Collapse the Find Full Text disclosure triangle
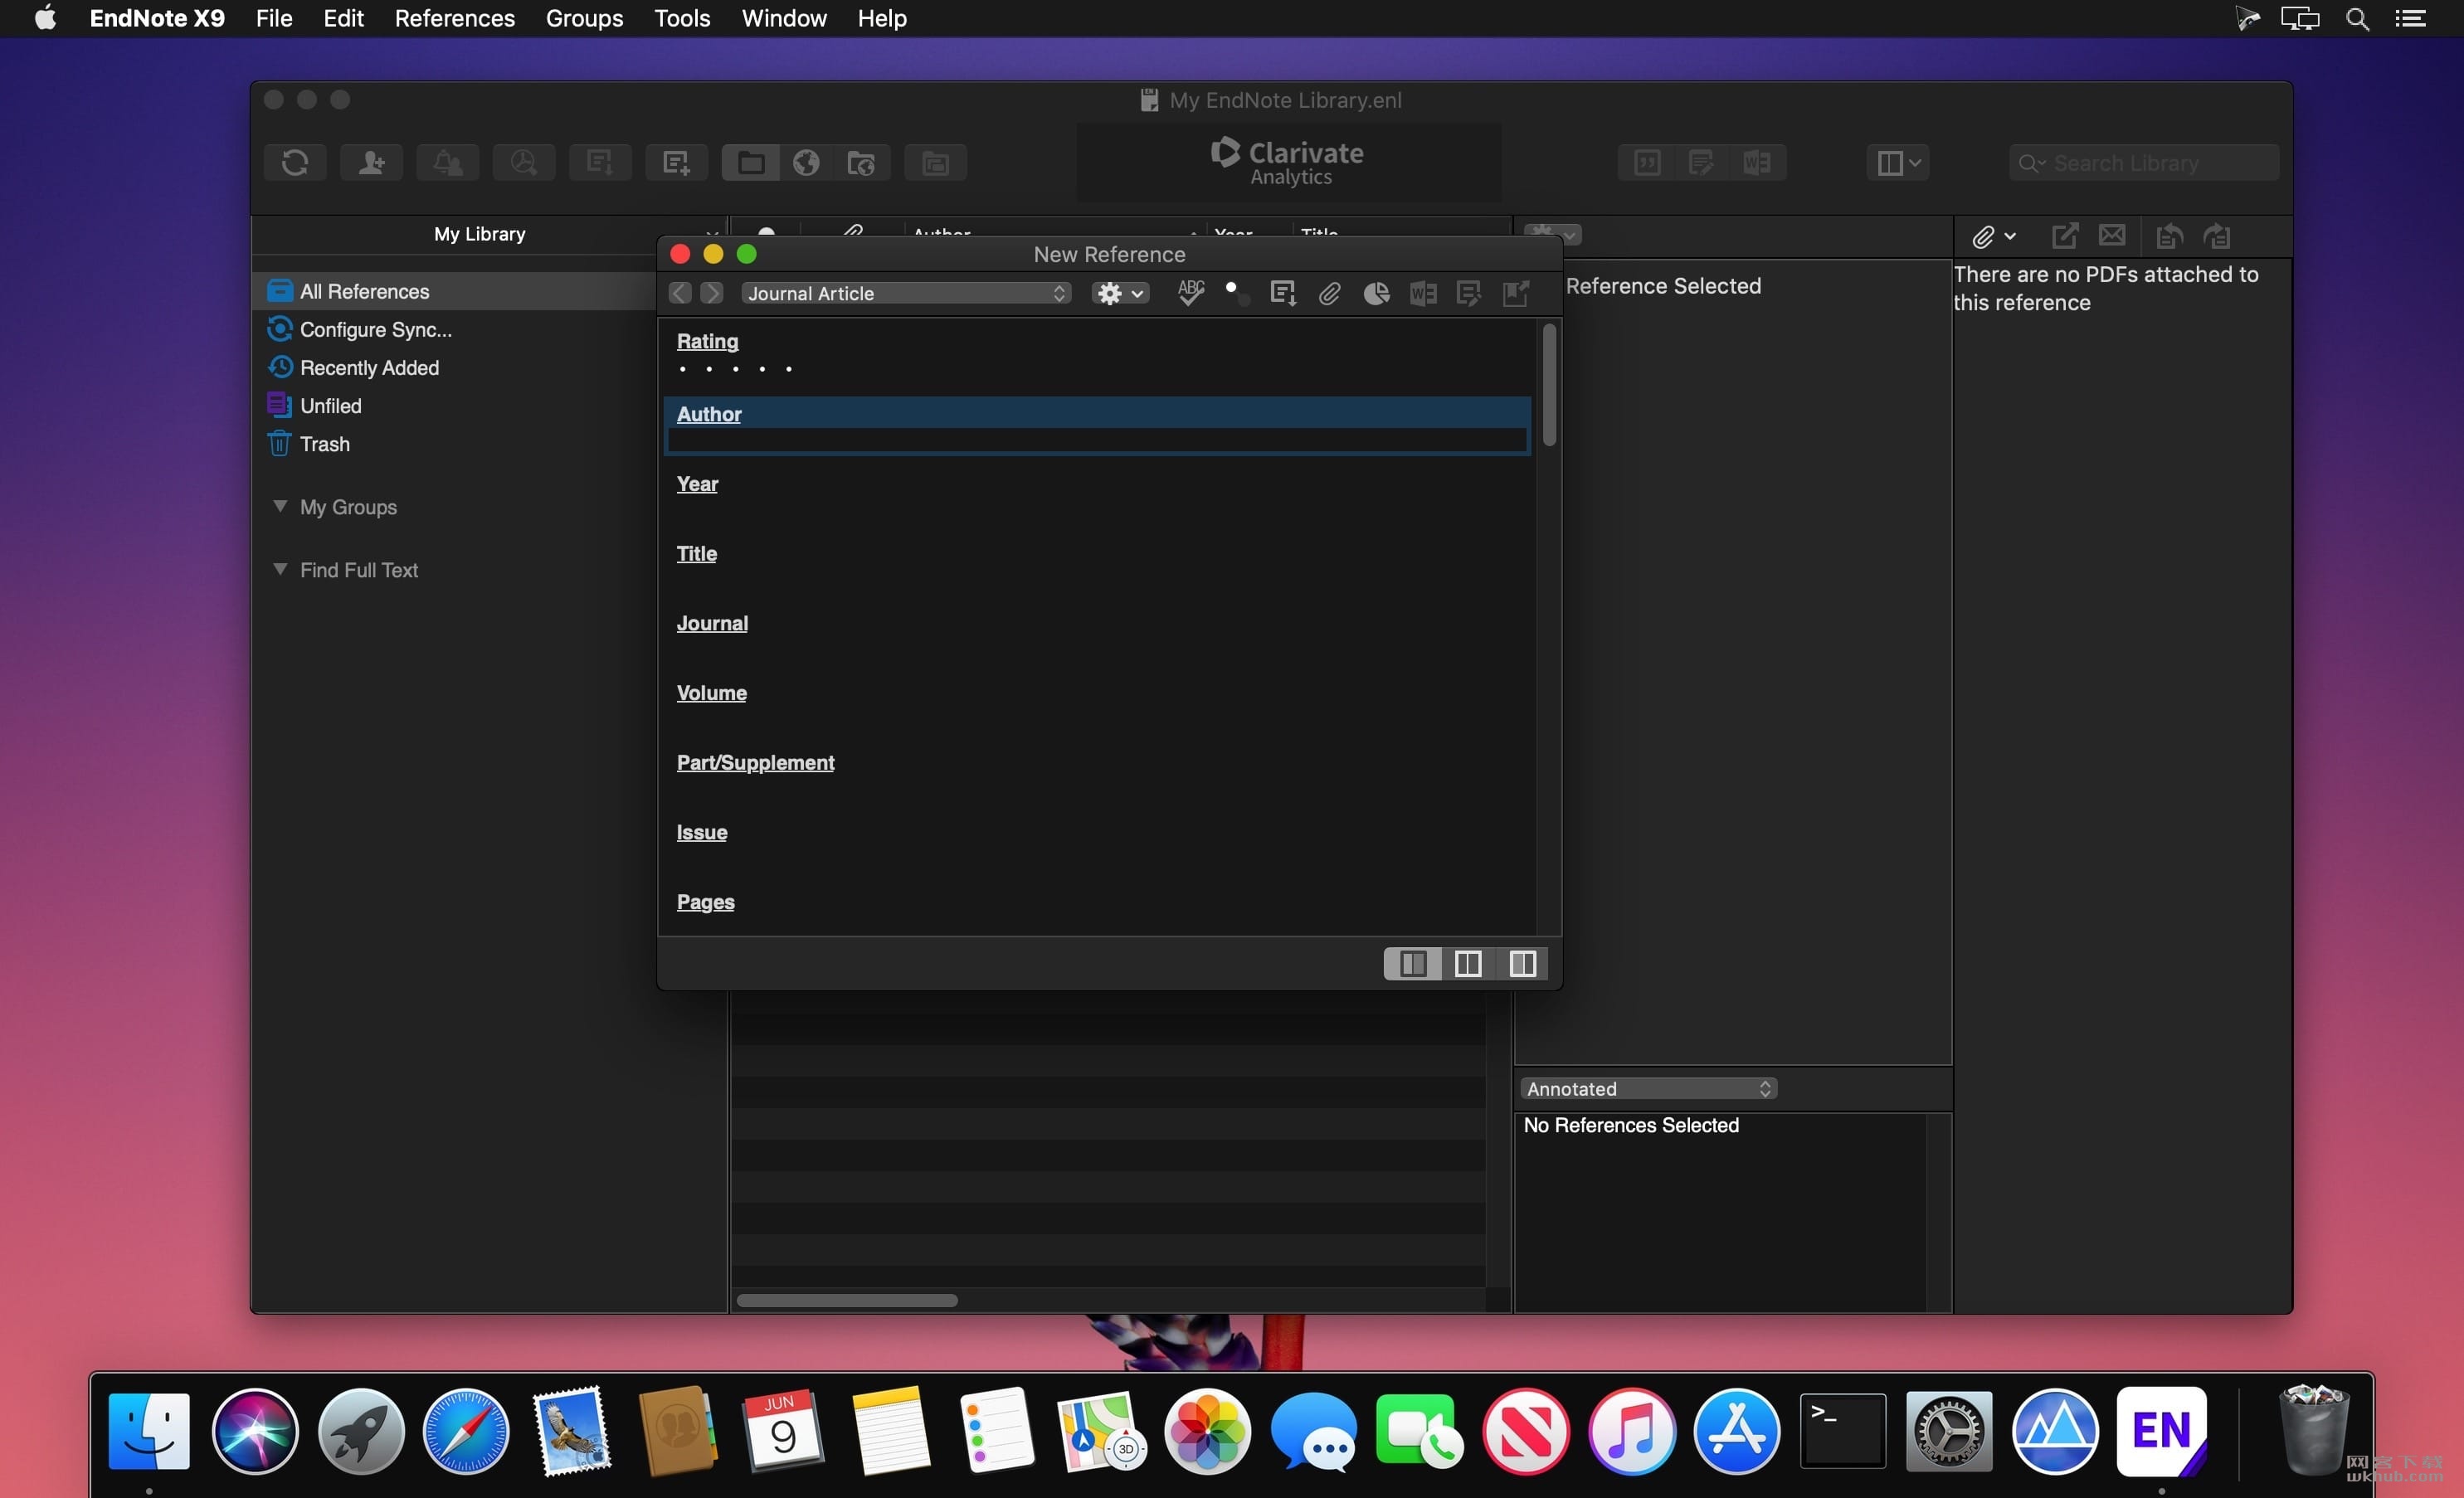Image resolution: width=2464 pixels, height=1498 pixels. point(280,569)
